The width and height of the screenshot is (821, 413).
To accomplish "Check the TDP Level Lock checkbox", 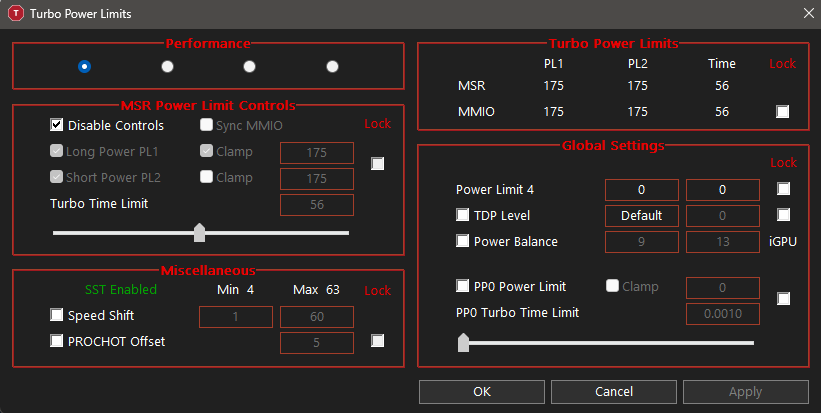I will [784, 215].
